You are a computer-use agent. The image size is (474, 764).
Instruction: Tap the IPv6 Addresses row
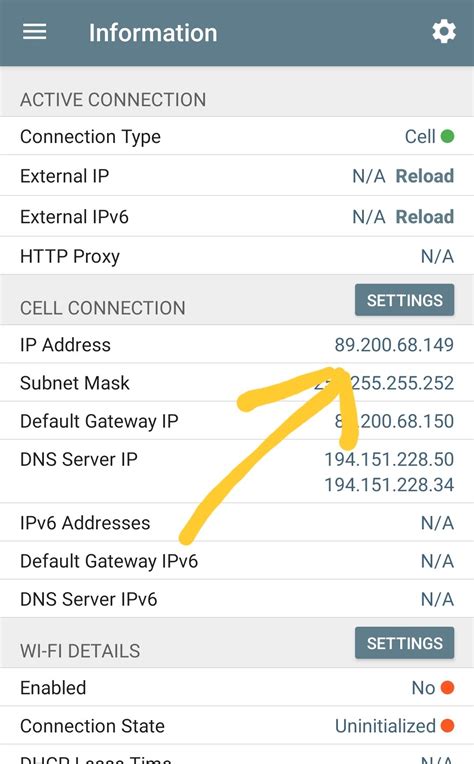pyautogui.click(x=237, y=522)
